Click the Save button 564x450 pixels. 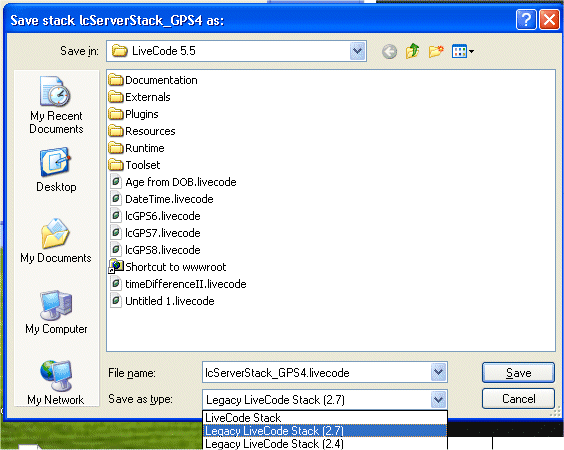pyautogui.click(x=518, y=373)
